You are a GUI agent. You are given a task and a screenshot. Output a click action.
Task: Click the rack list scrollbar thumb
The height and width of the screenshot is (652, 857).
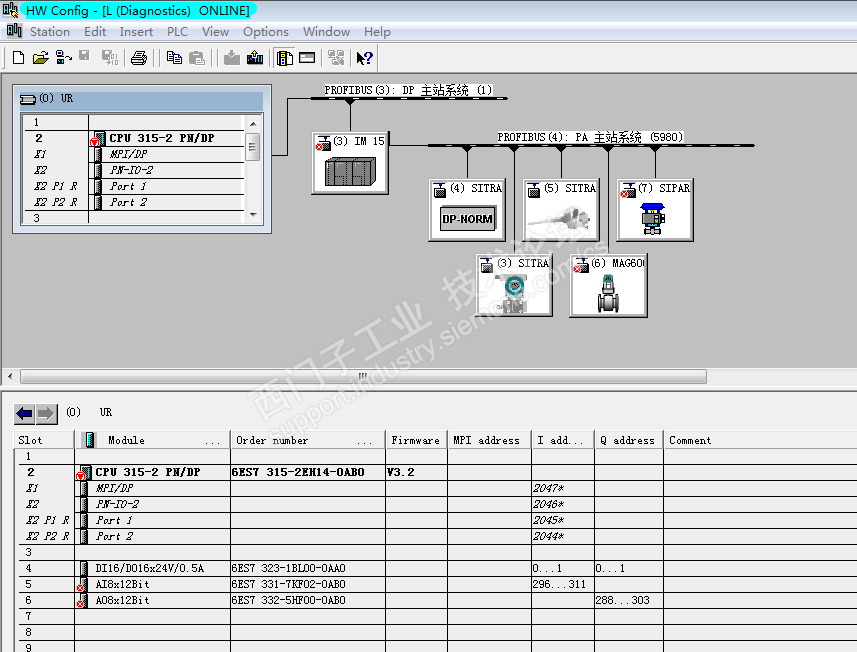click(x=252, y=146)
